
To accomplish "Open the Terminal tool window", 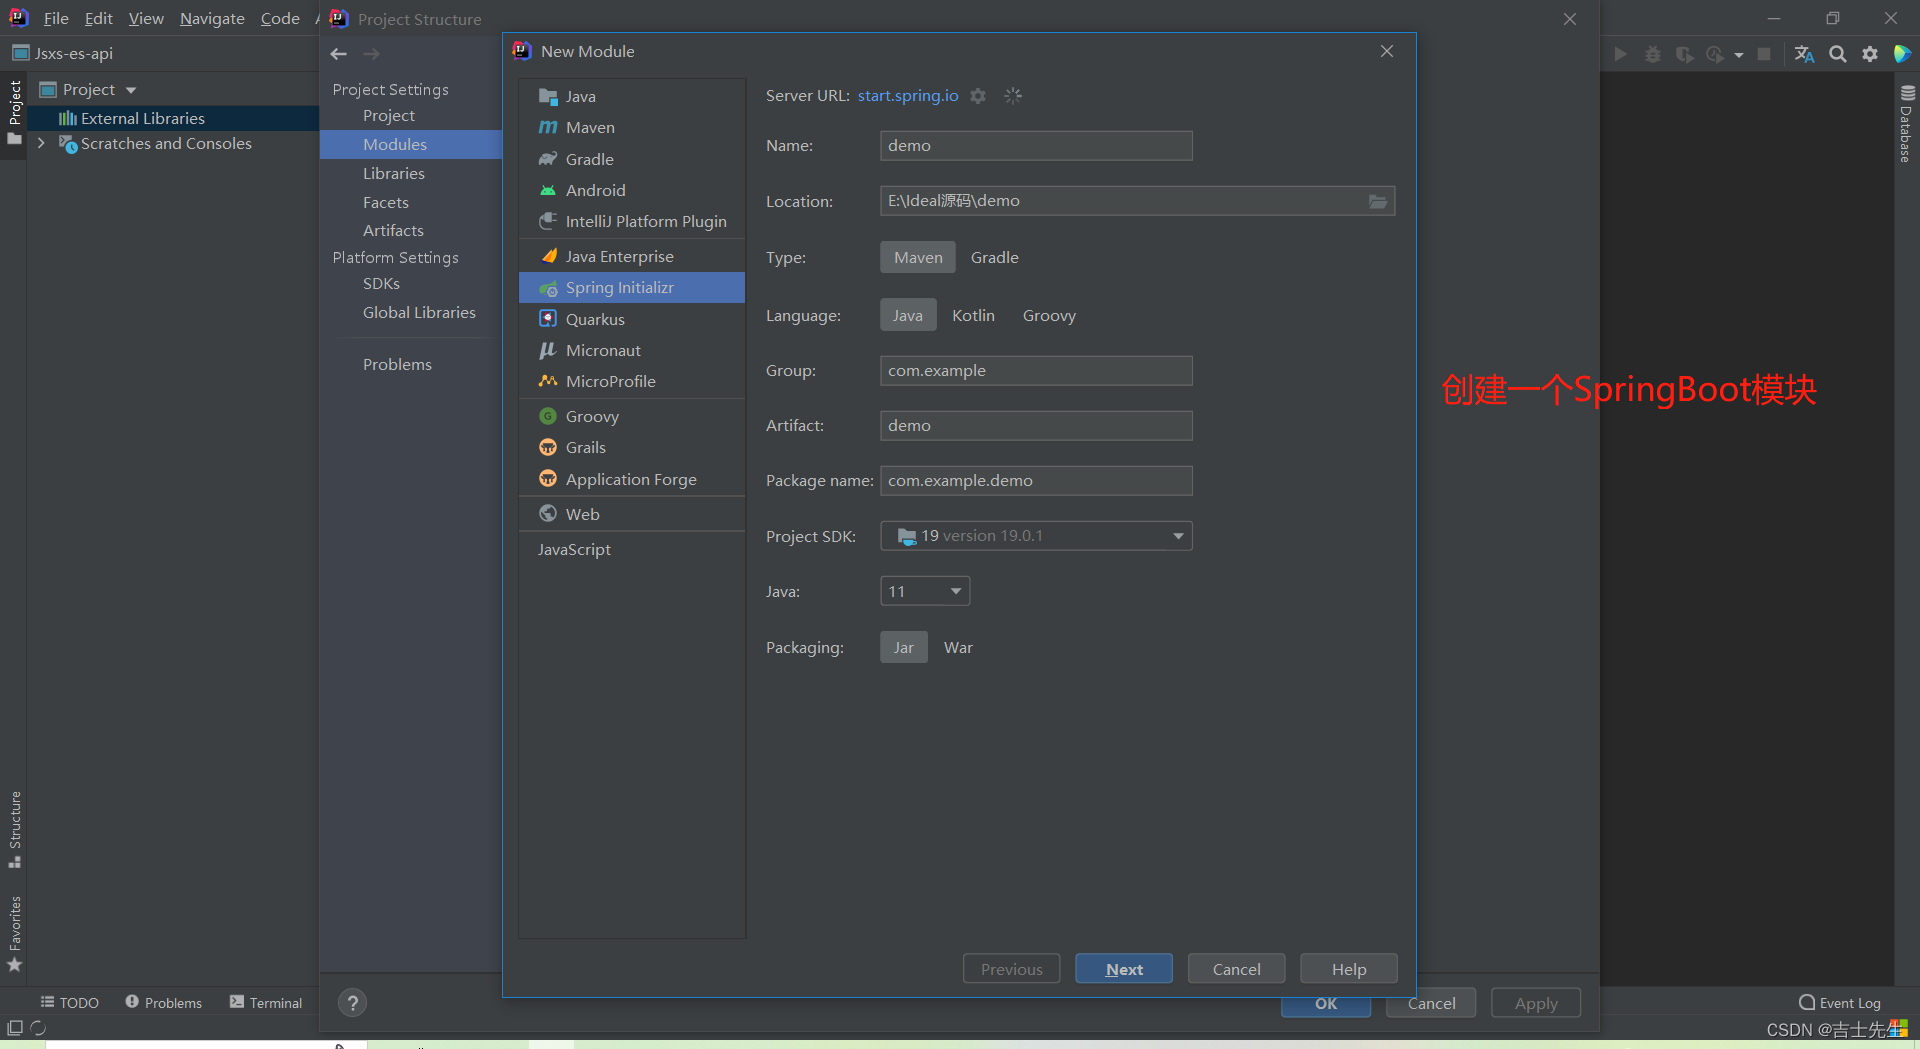I will 266,1002.
